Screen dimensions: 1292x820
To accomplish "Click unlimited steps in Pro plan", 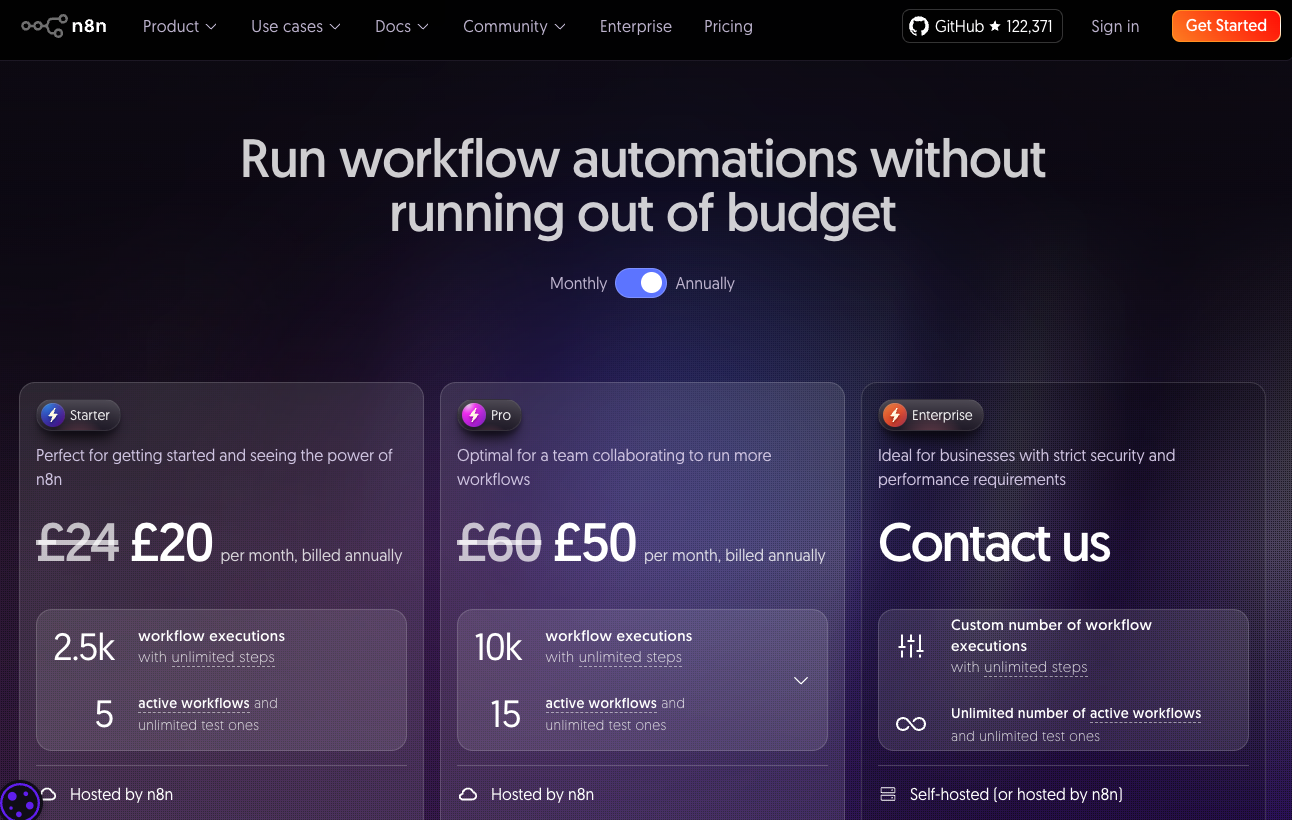I will point(630,658).
